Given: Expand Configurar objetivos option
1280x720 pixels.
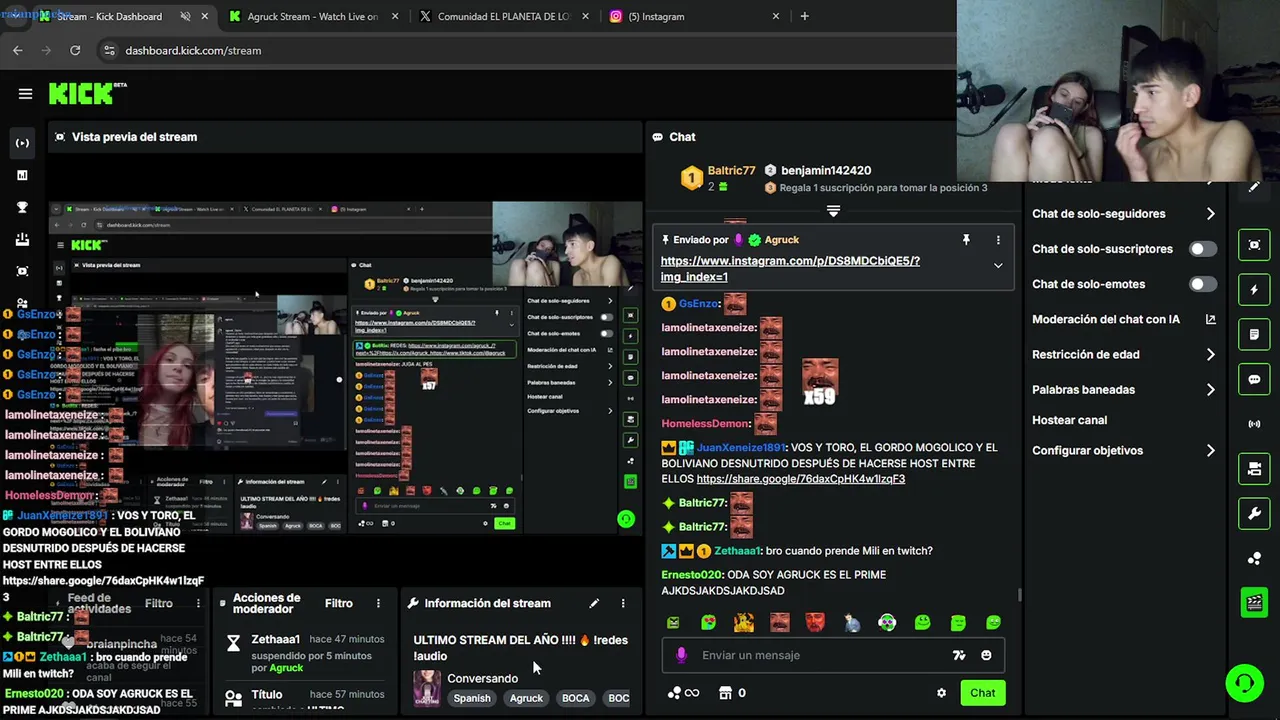Looking at the screenshot, I should [1124, 451].
